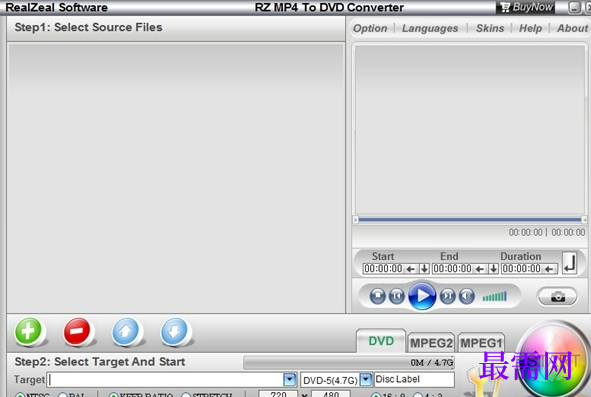591x397 pixels.
Task: Open the About menu
Action: (573, 28)
